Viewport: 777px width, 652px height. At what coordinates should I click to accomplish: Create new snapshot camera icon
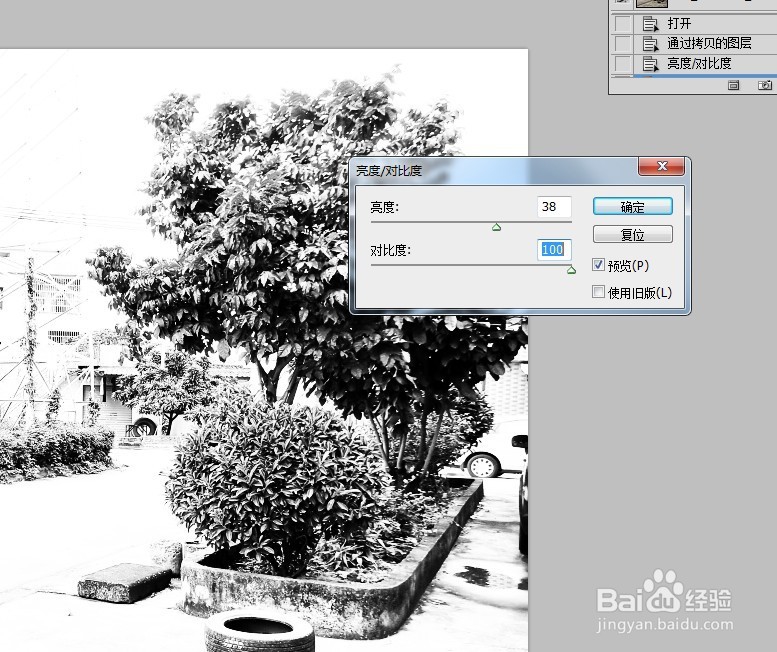click(x=765, y=85)
